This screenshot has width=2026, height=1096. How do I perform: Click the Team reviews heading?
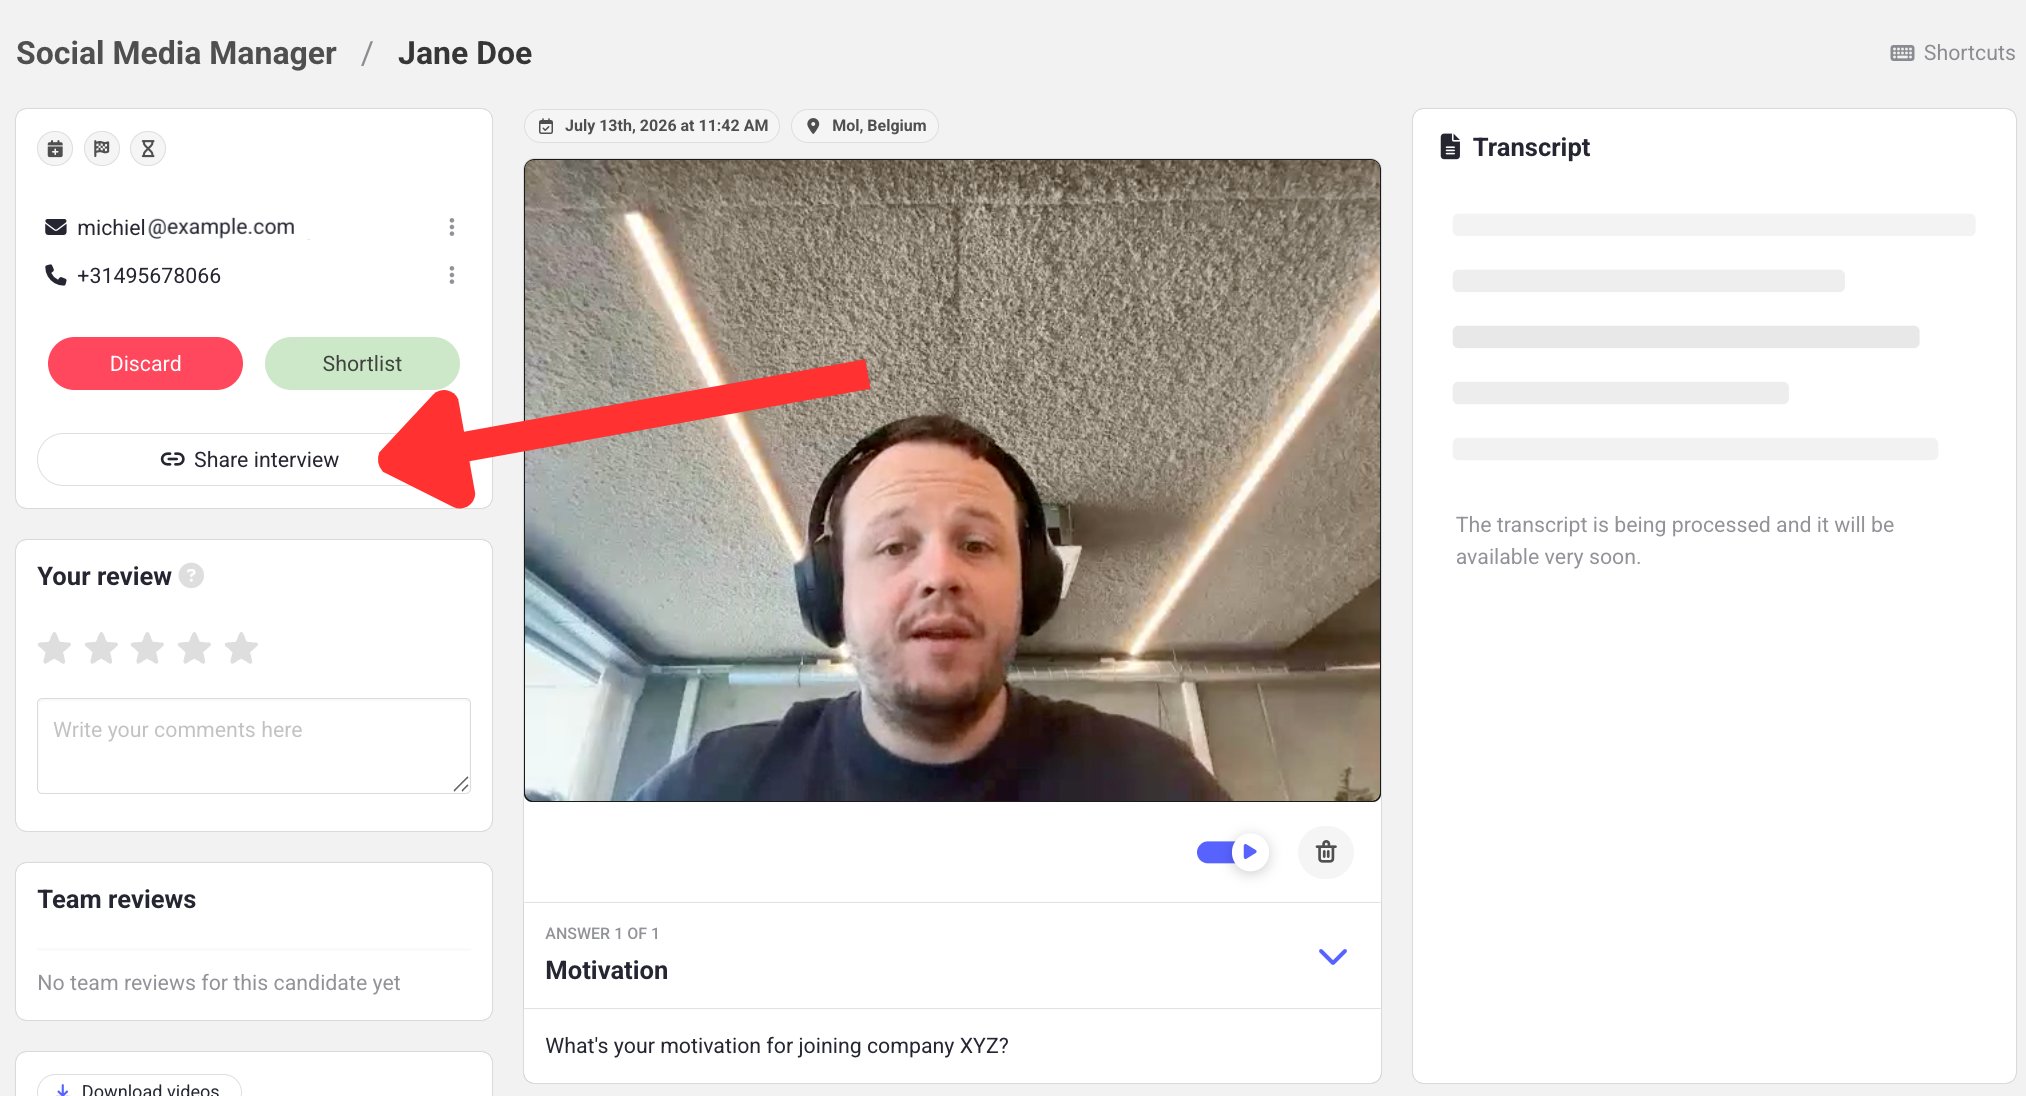[117, 899]
